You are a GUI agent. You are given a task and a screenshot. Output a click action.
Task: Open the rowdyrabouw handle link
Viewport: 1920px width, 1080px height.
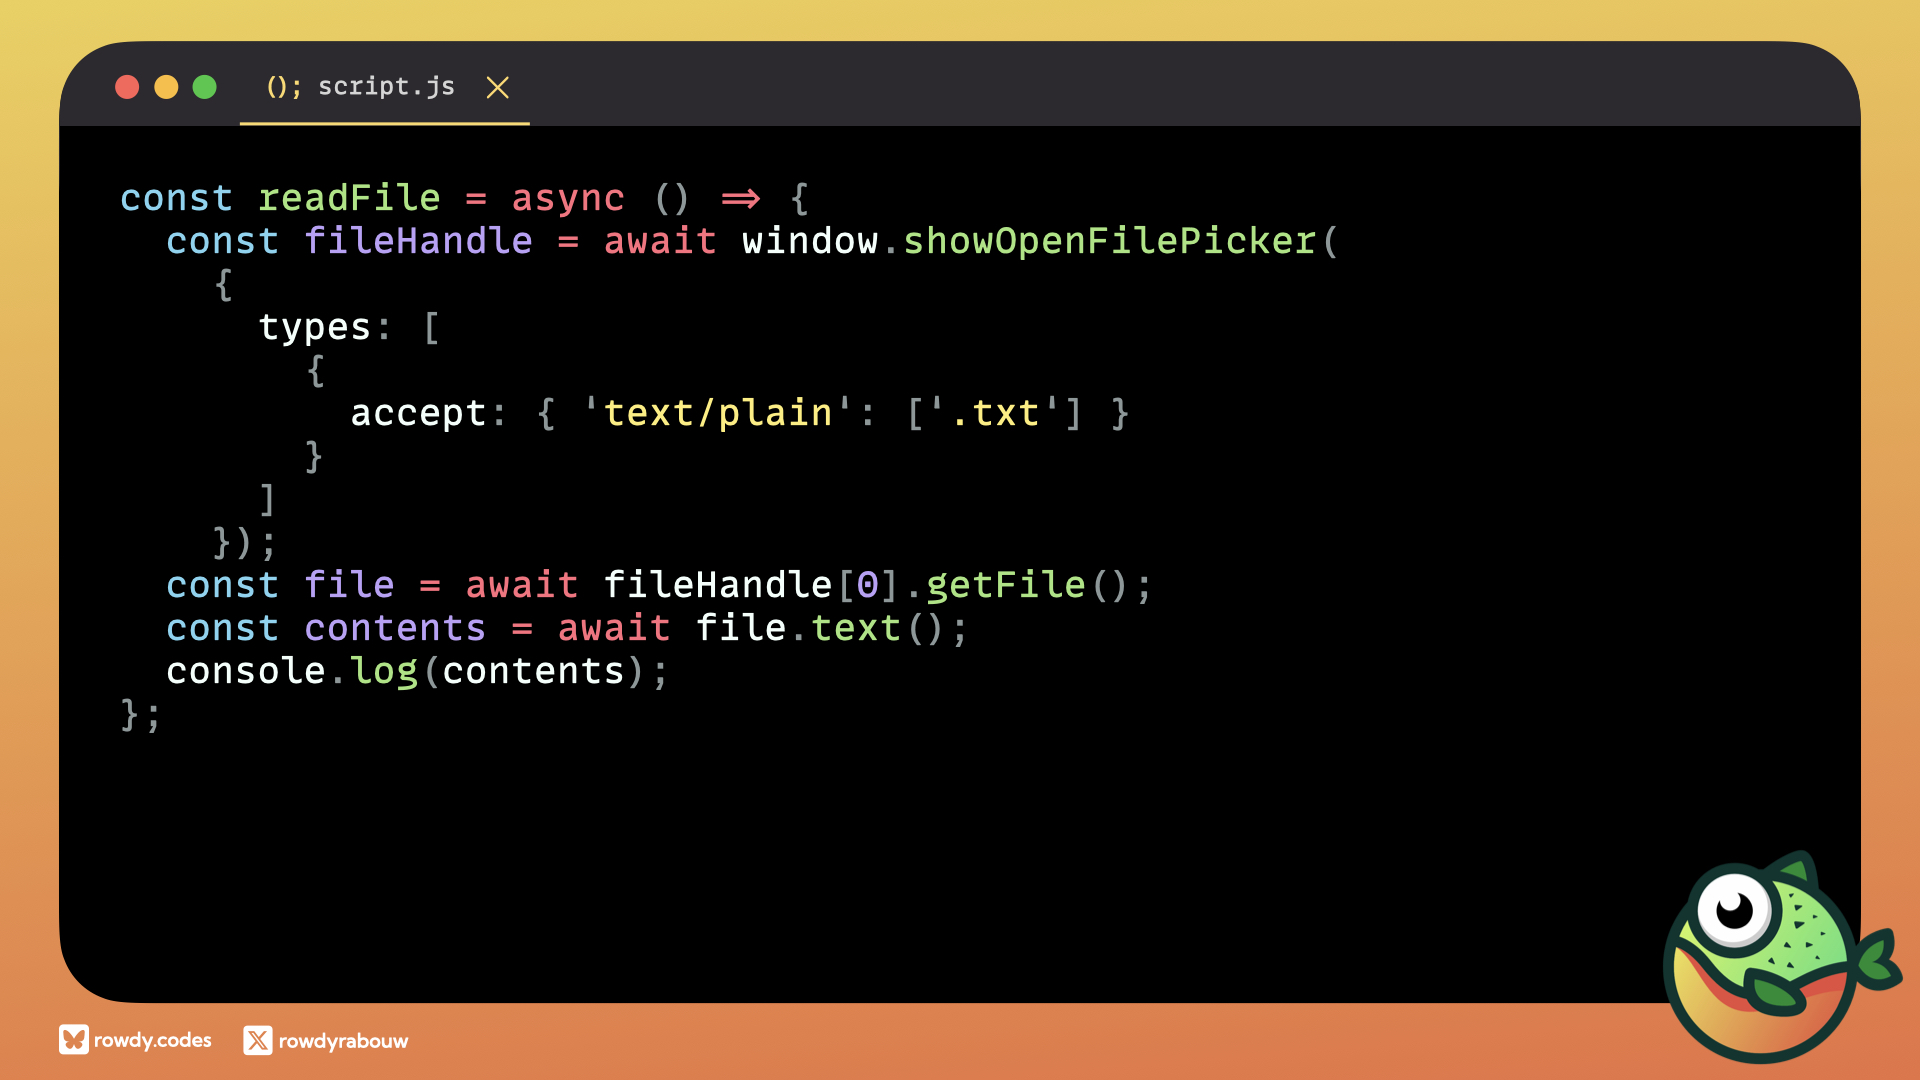click(x=343, y=1041)
